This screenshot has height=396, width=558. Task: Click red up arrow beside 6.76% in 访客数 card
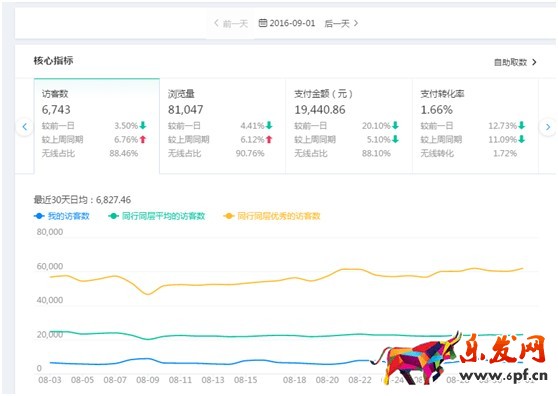(x=143, y=139)
